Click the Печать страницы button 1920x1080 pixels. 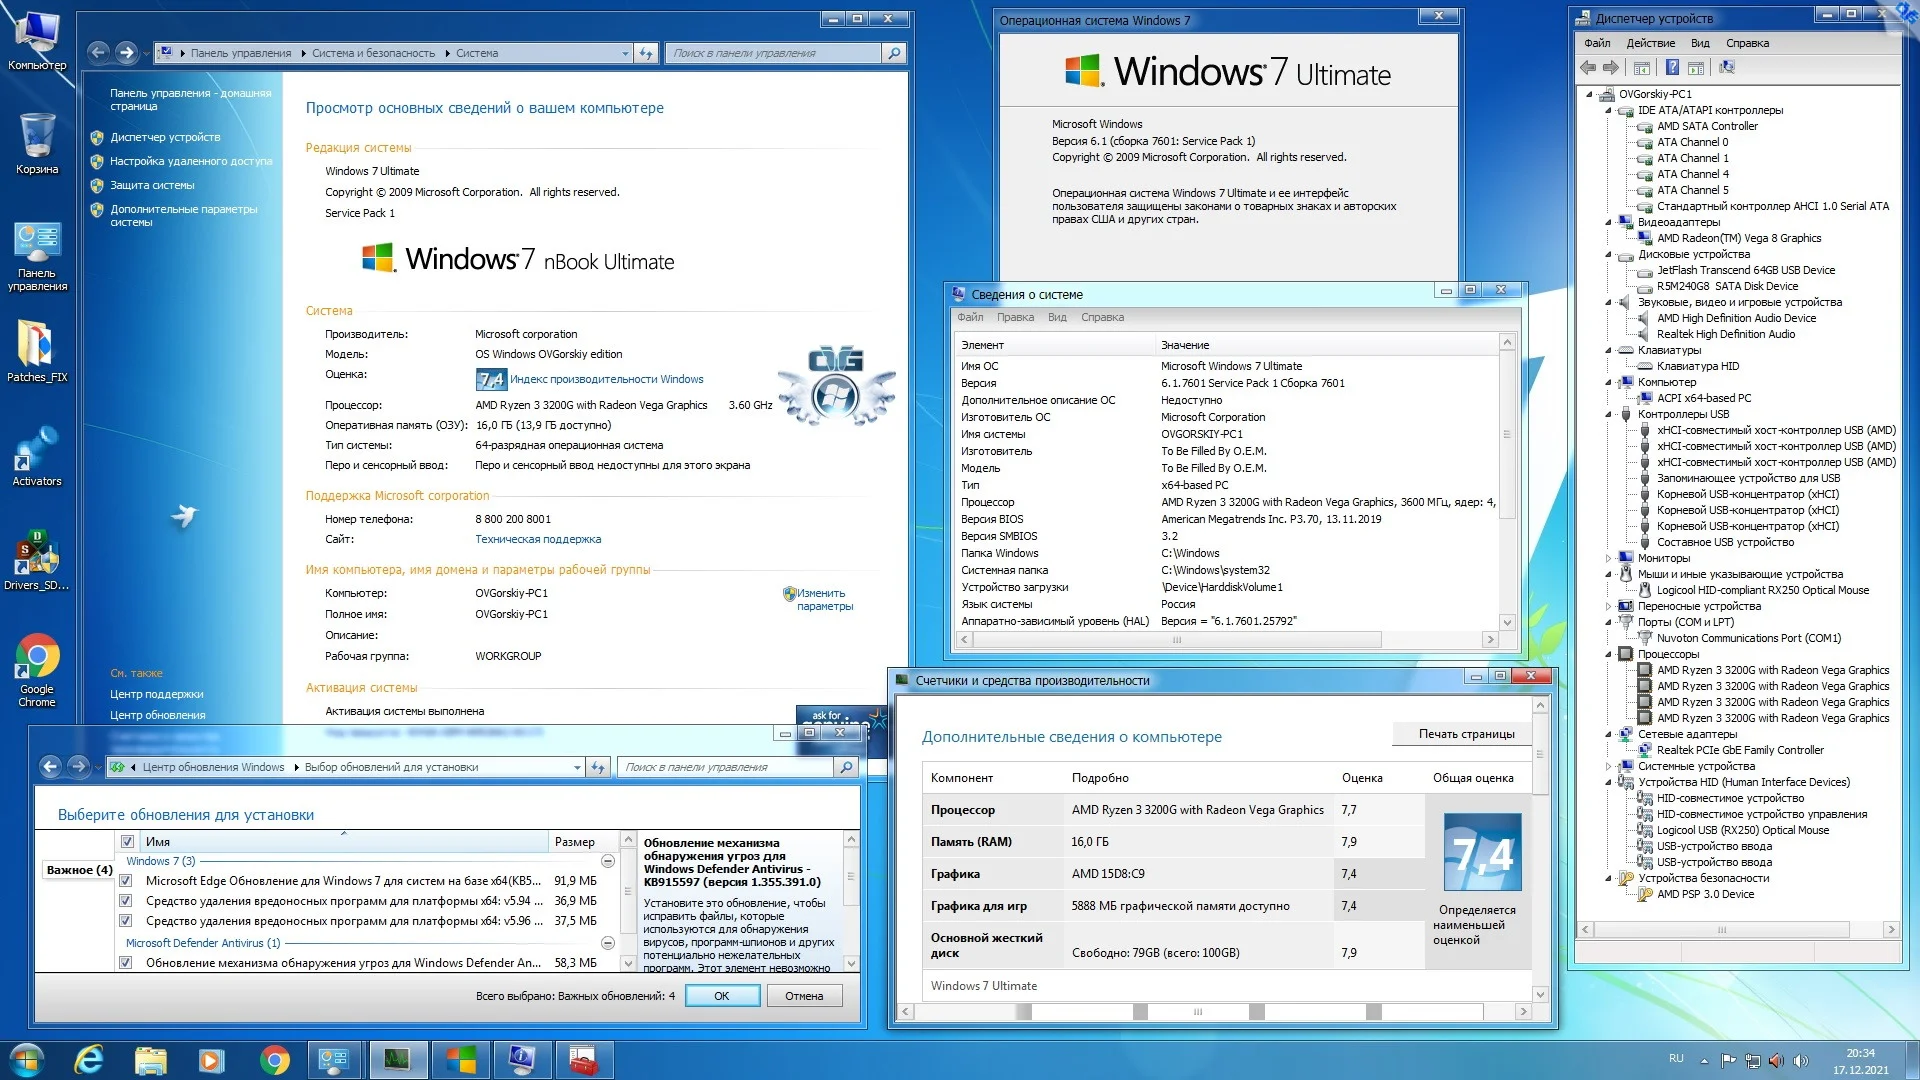pos(1466,734)
